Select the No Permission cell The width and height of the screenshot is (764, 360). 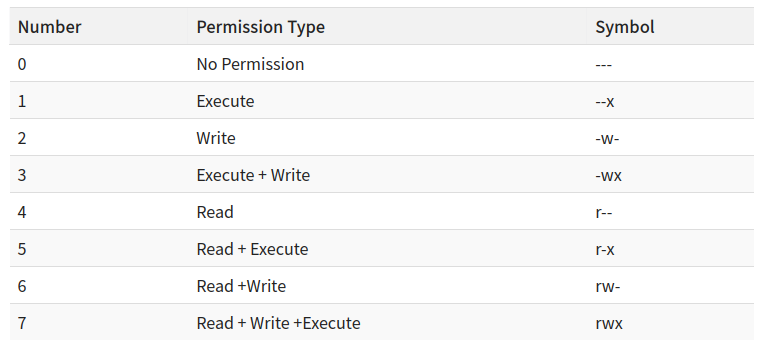point(250,64)
